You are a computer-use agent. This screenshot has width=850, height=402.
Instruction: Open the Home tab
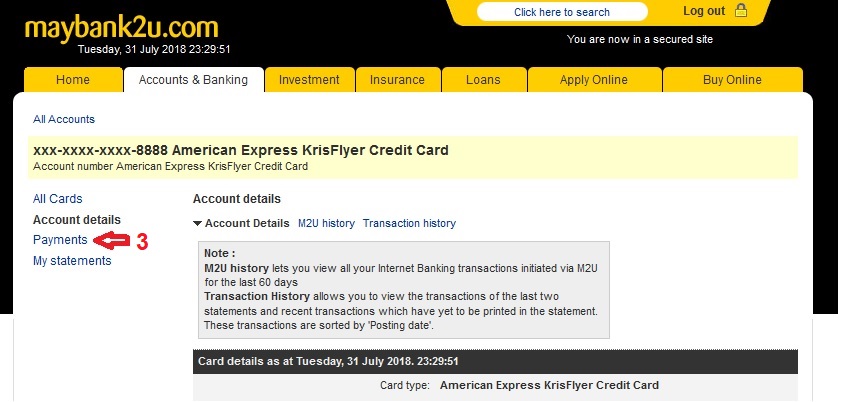point(73,80)
